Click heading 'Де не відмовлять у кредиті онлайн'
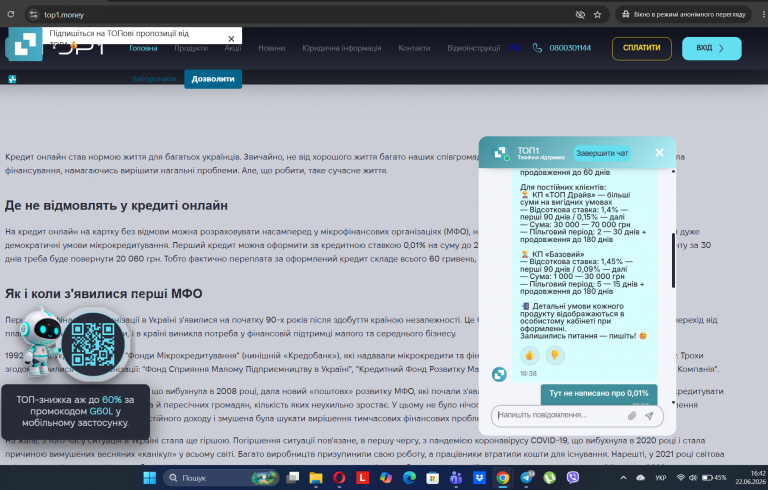Screen dimensions: 768x490 coord(117,205)
